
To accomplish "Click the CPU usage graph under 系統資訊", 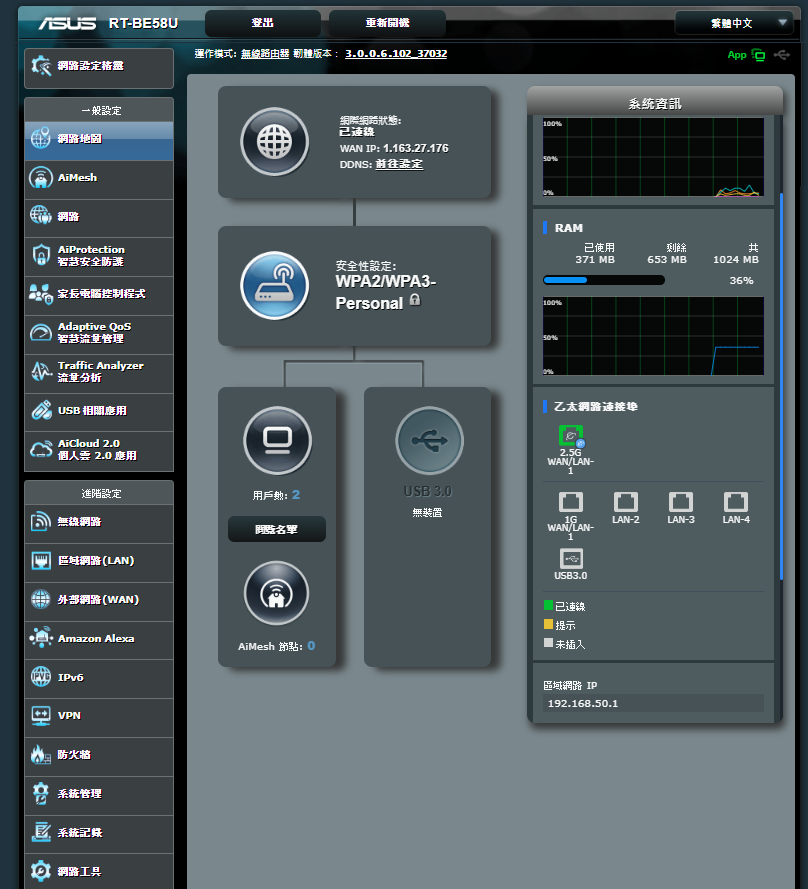I will (x=653, y=157).
